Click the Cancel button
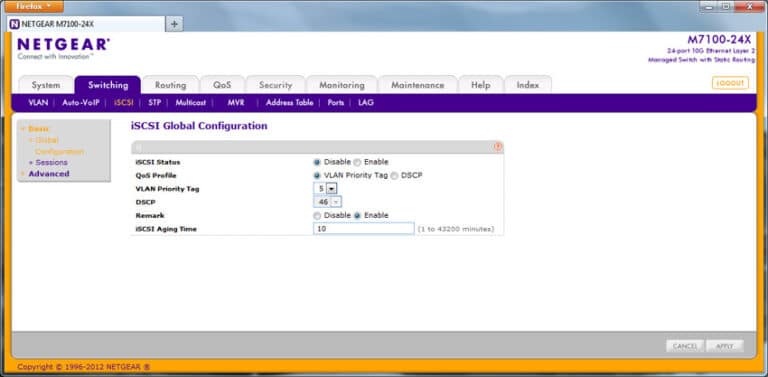This screenshot has height=377, width=768. click(685, 346)
